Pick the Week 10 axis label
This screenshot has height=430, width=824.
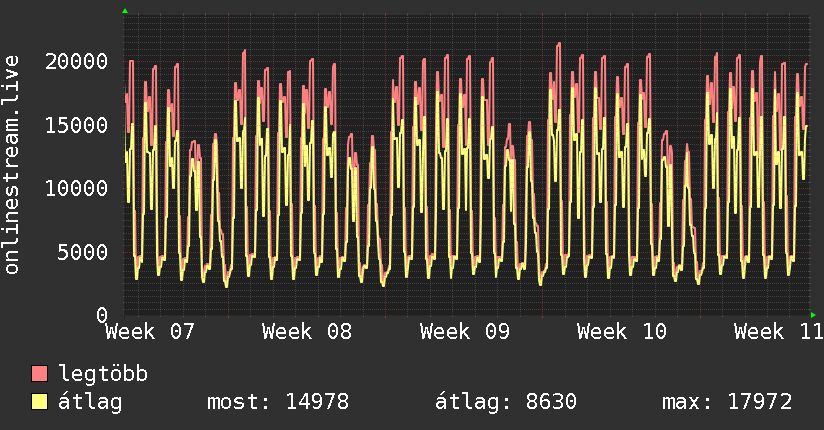[622, 331]
